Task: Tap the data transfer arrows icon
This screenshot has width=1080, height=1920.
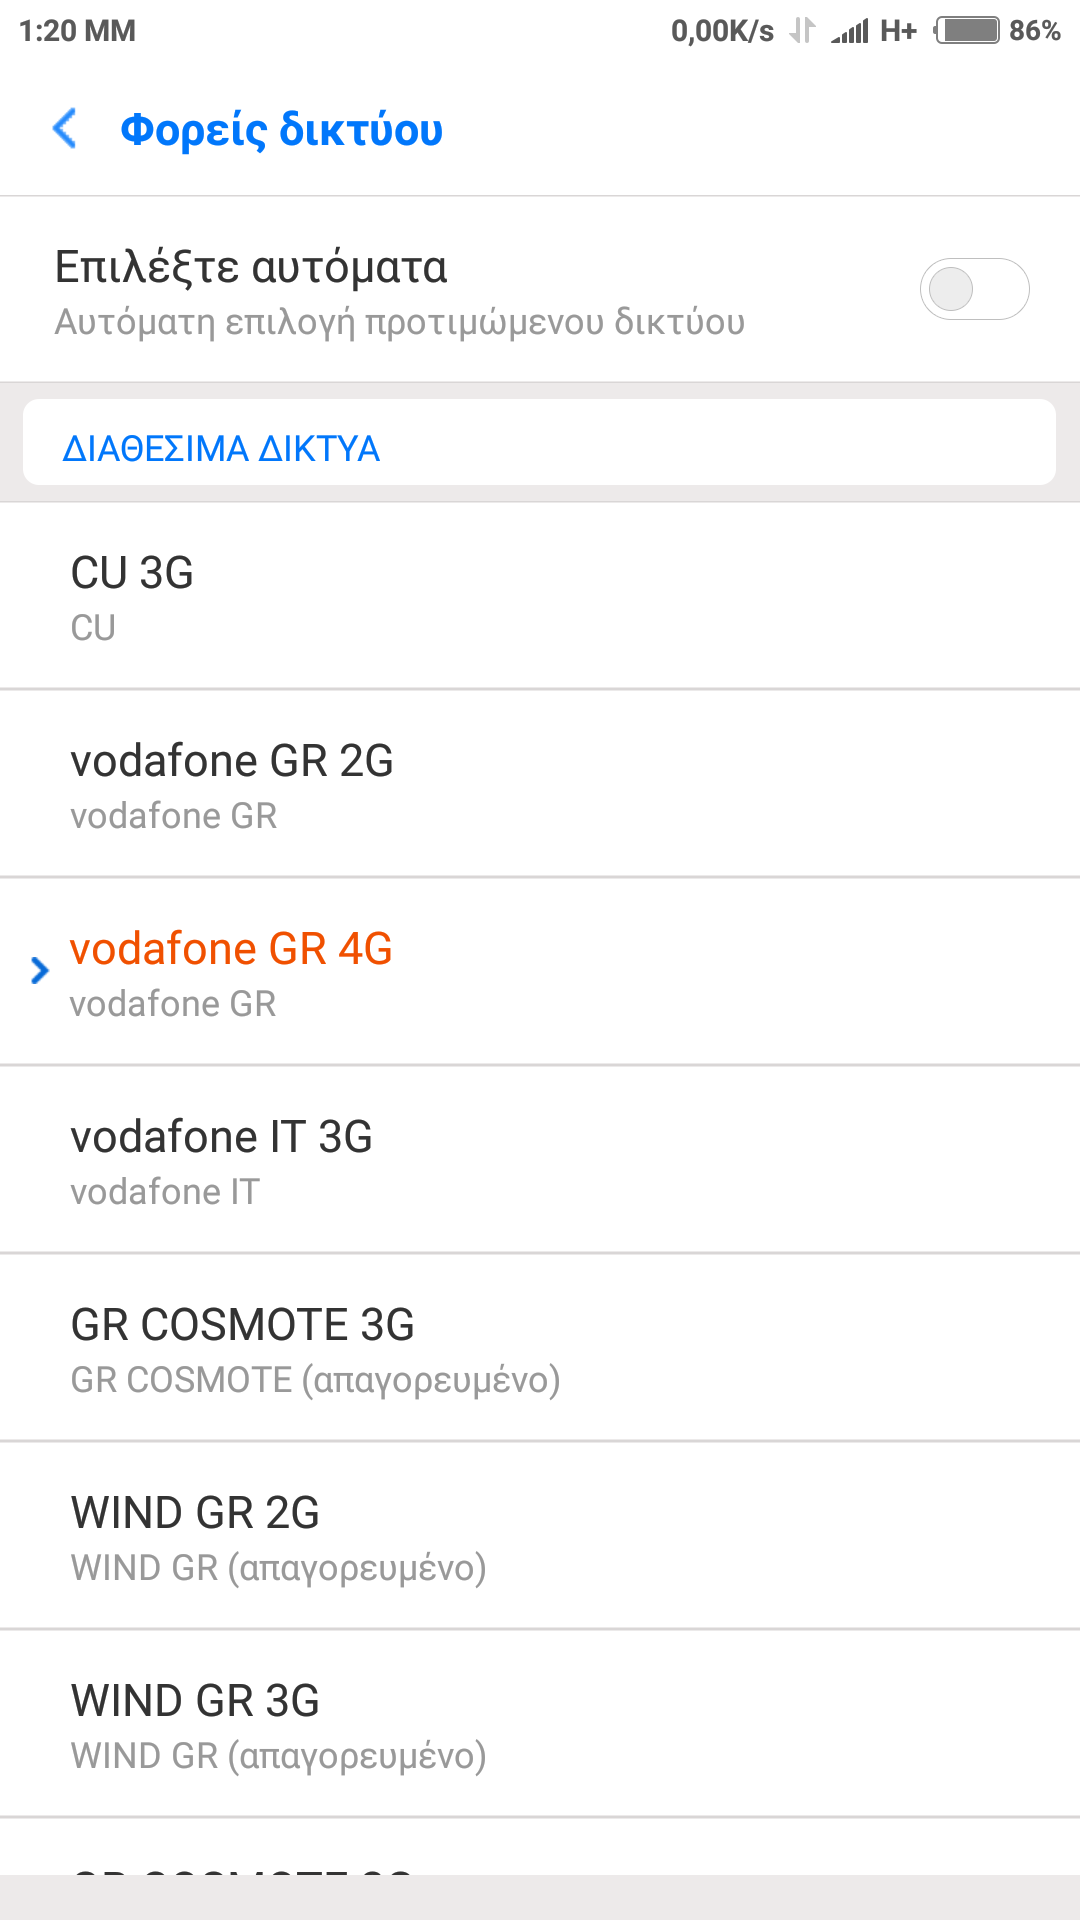Action: pyautogui.click(x=802, y=31)
